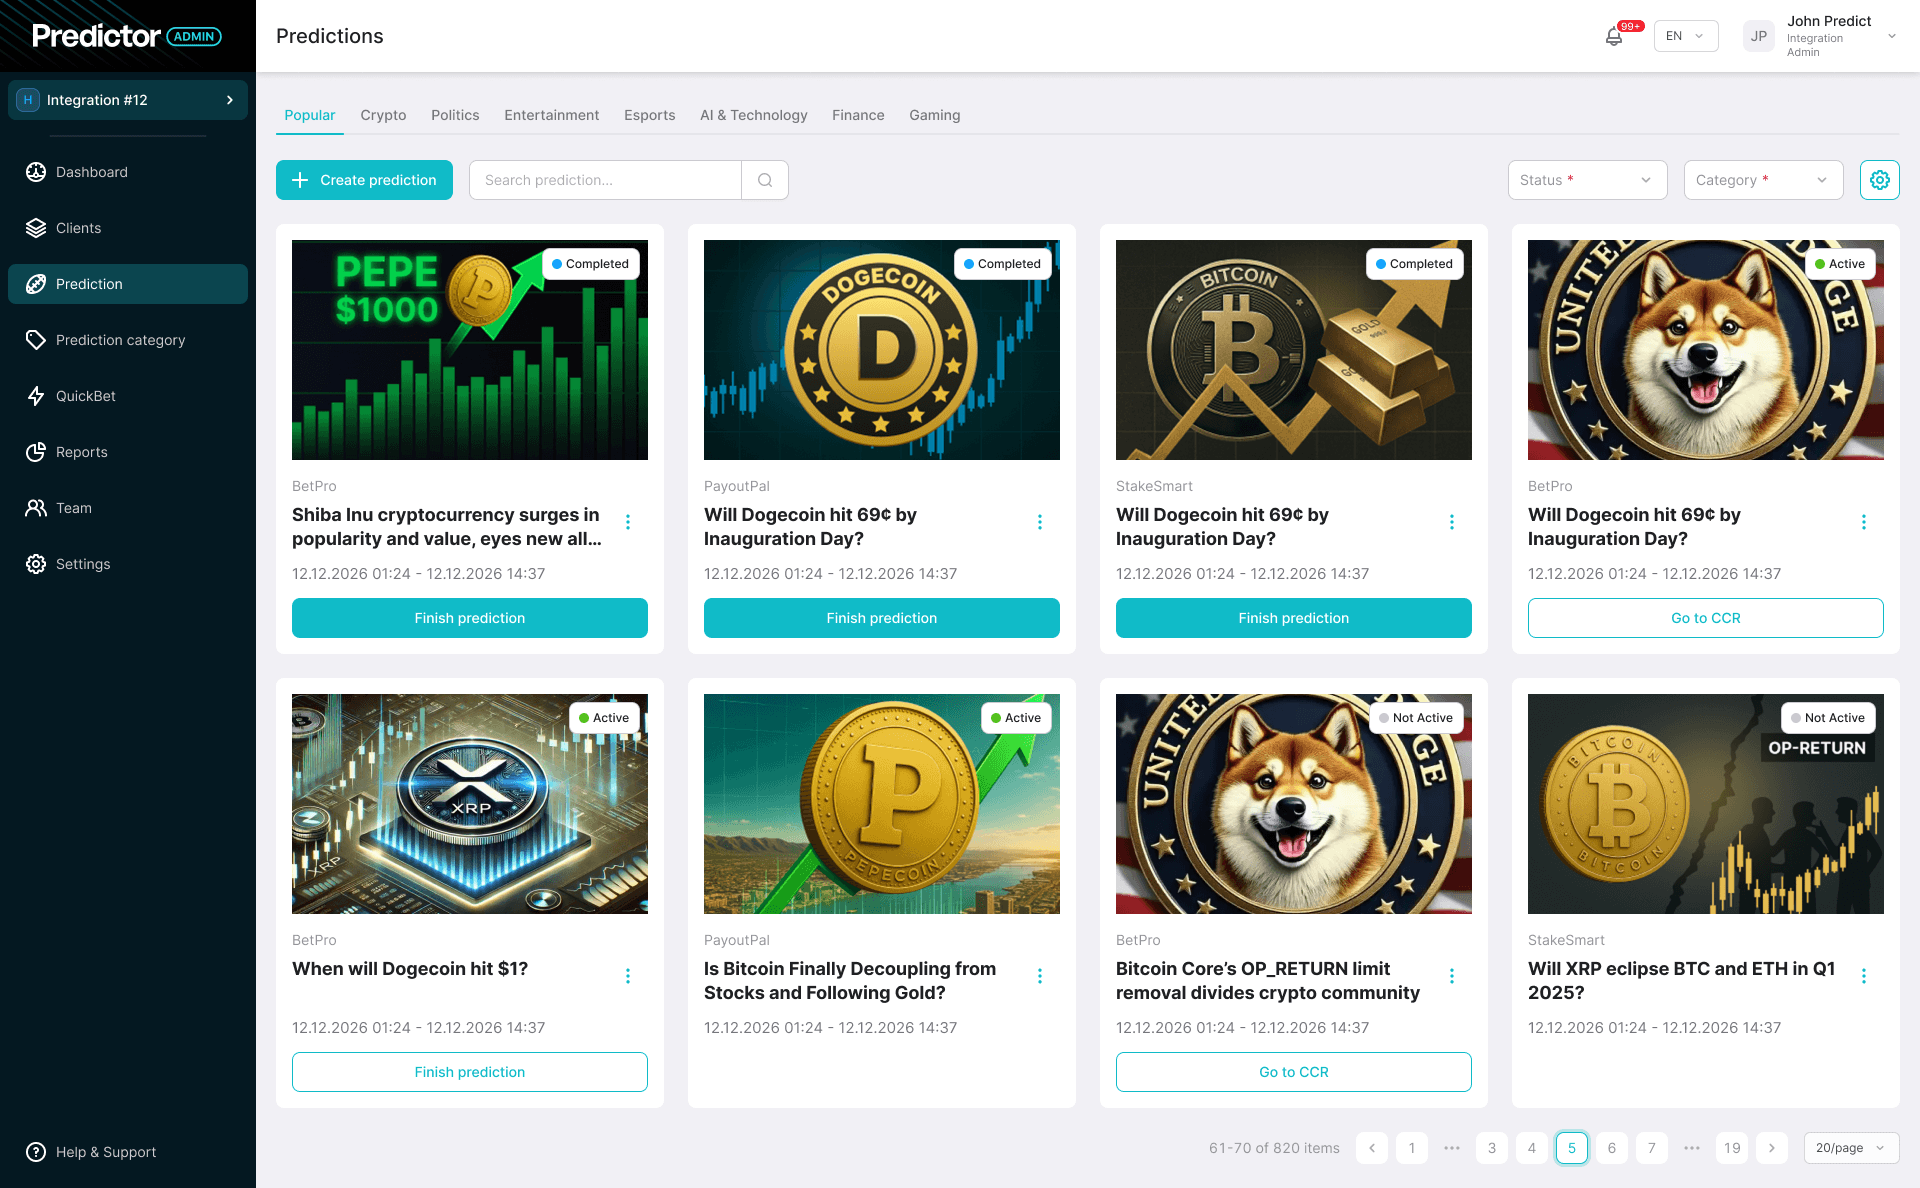Viewport: 1920px width, 1188px height.
Task: Open more options for StakeSmart Dogecoin 69¢ card
Action: tap(1452, 522)
